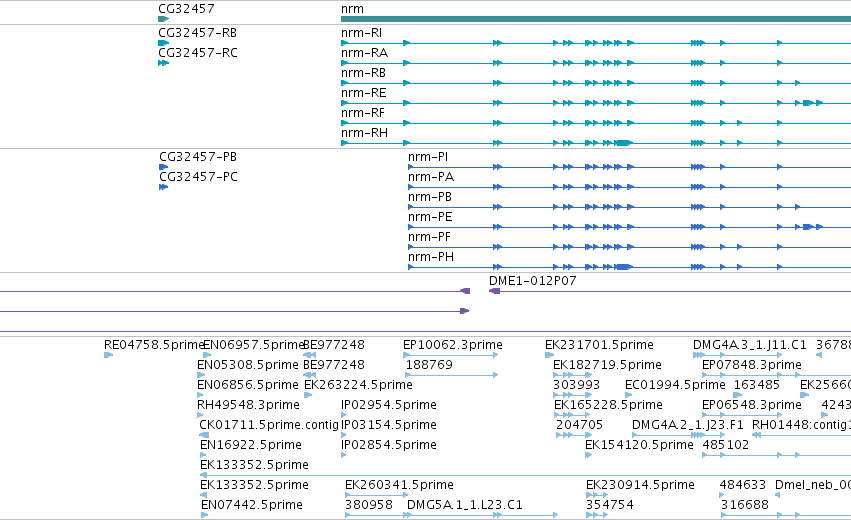Viewport: 851px width, 520px height.
Task: Select the 188769 feature label
Action: (x=429, y=365)
